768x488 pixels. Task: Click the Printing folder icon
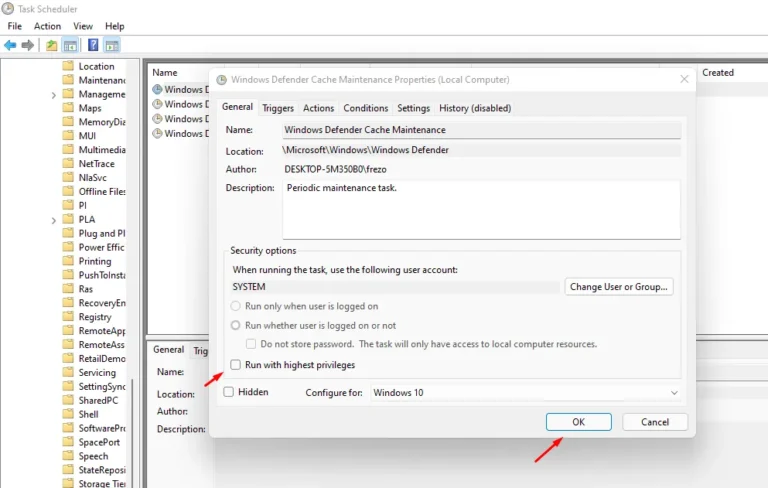[x=68, y=261]
